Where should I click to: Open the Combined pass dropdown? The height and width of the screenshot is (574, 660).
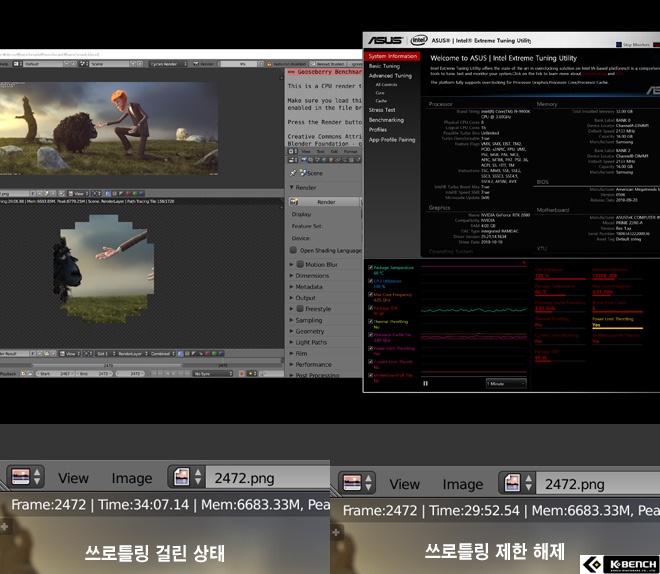coord(162,354)
